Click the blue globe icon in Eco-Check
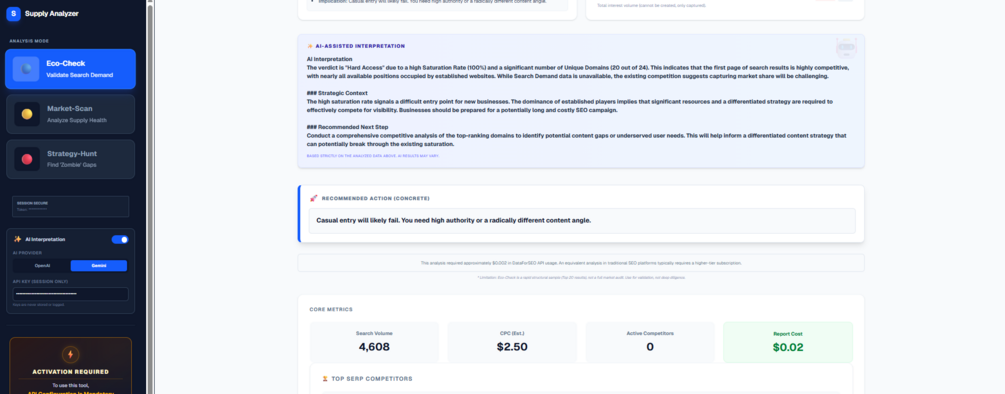This screenshot has height=394, width=1005. coord(26,69)
